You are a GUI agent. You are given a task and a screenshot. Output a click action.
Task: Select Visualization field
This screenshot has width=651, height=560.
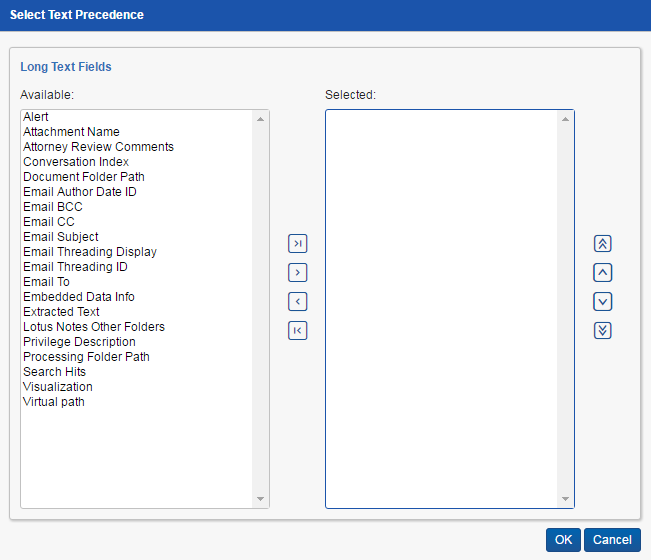(x=137, y=386)
